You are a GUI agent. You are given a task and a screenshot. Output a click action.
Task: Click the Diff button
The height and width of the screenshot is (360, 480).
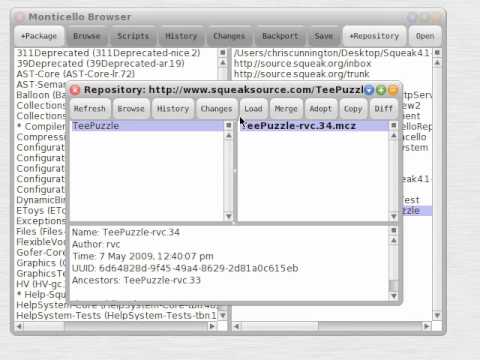coord(383,109)
